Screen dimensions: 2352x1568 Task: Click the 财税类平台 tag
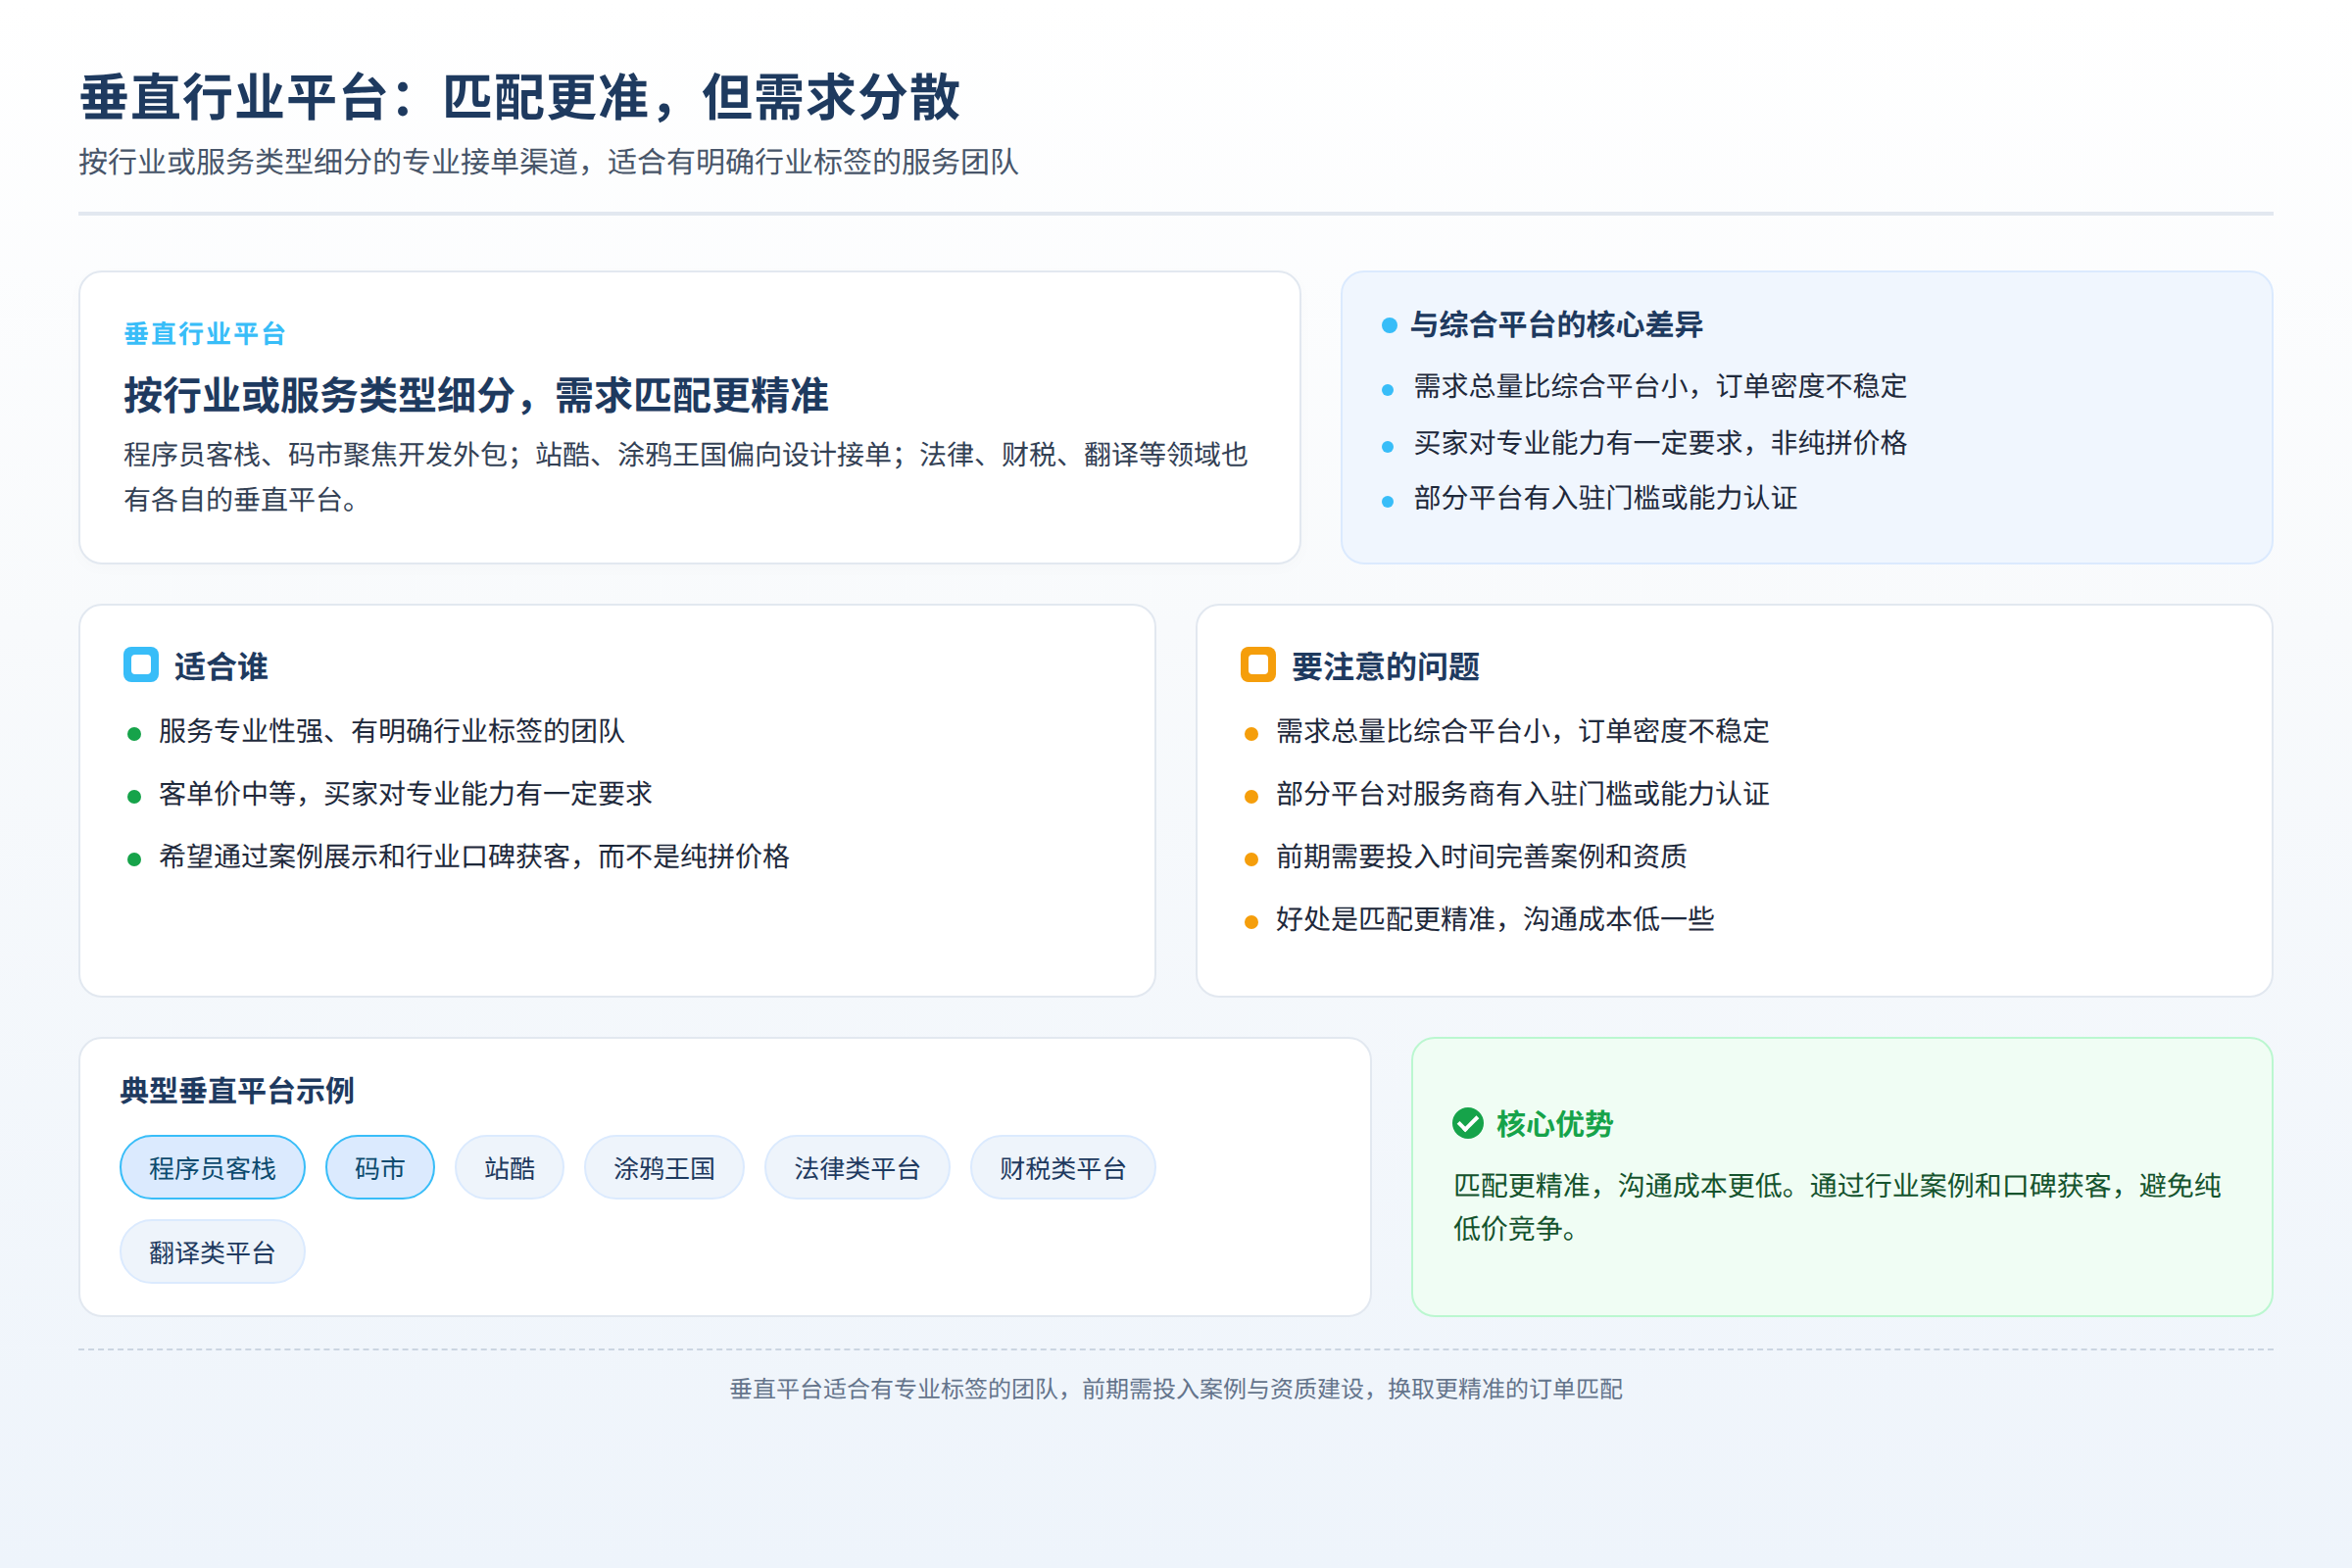[1063, 1167]
